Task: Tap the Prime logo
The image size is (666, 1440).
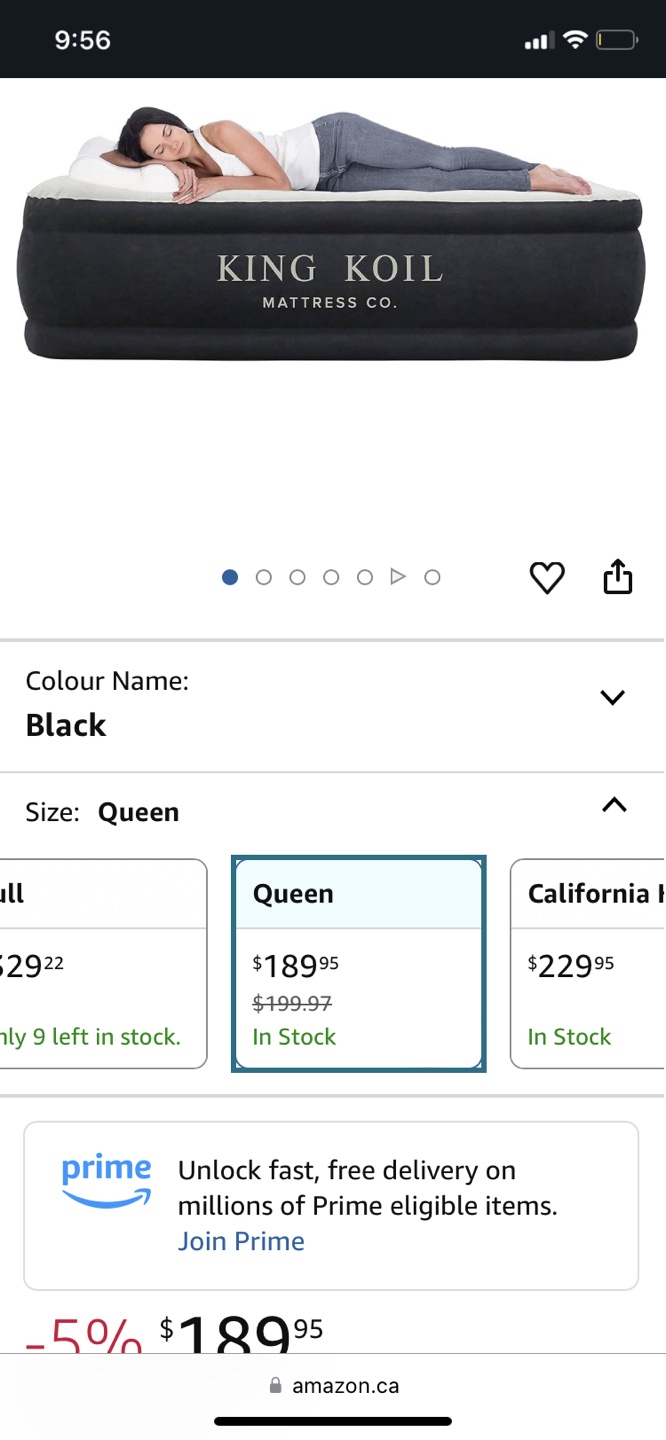Action: pos(106,1181)
